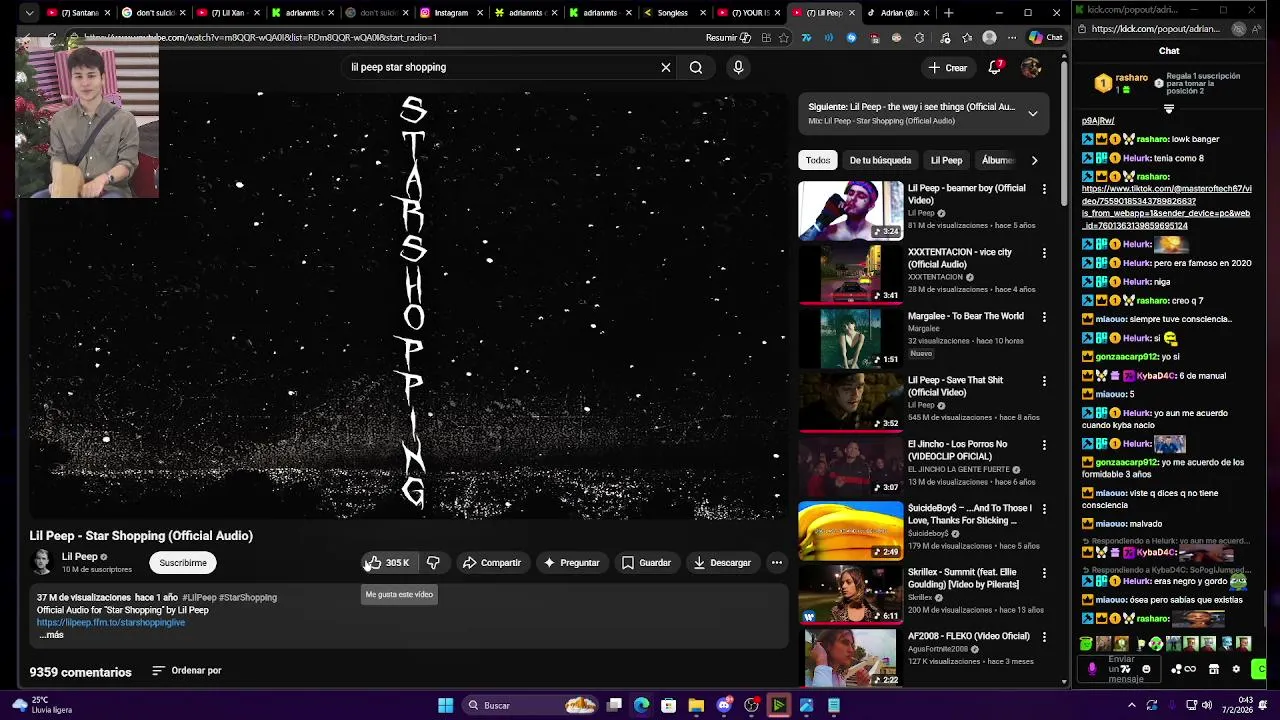Open YouTube notifications bell
Image resolution: width=1280 pixels, height=720 pixels.
coord(995,67)
